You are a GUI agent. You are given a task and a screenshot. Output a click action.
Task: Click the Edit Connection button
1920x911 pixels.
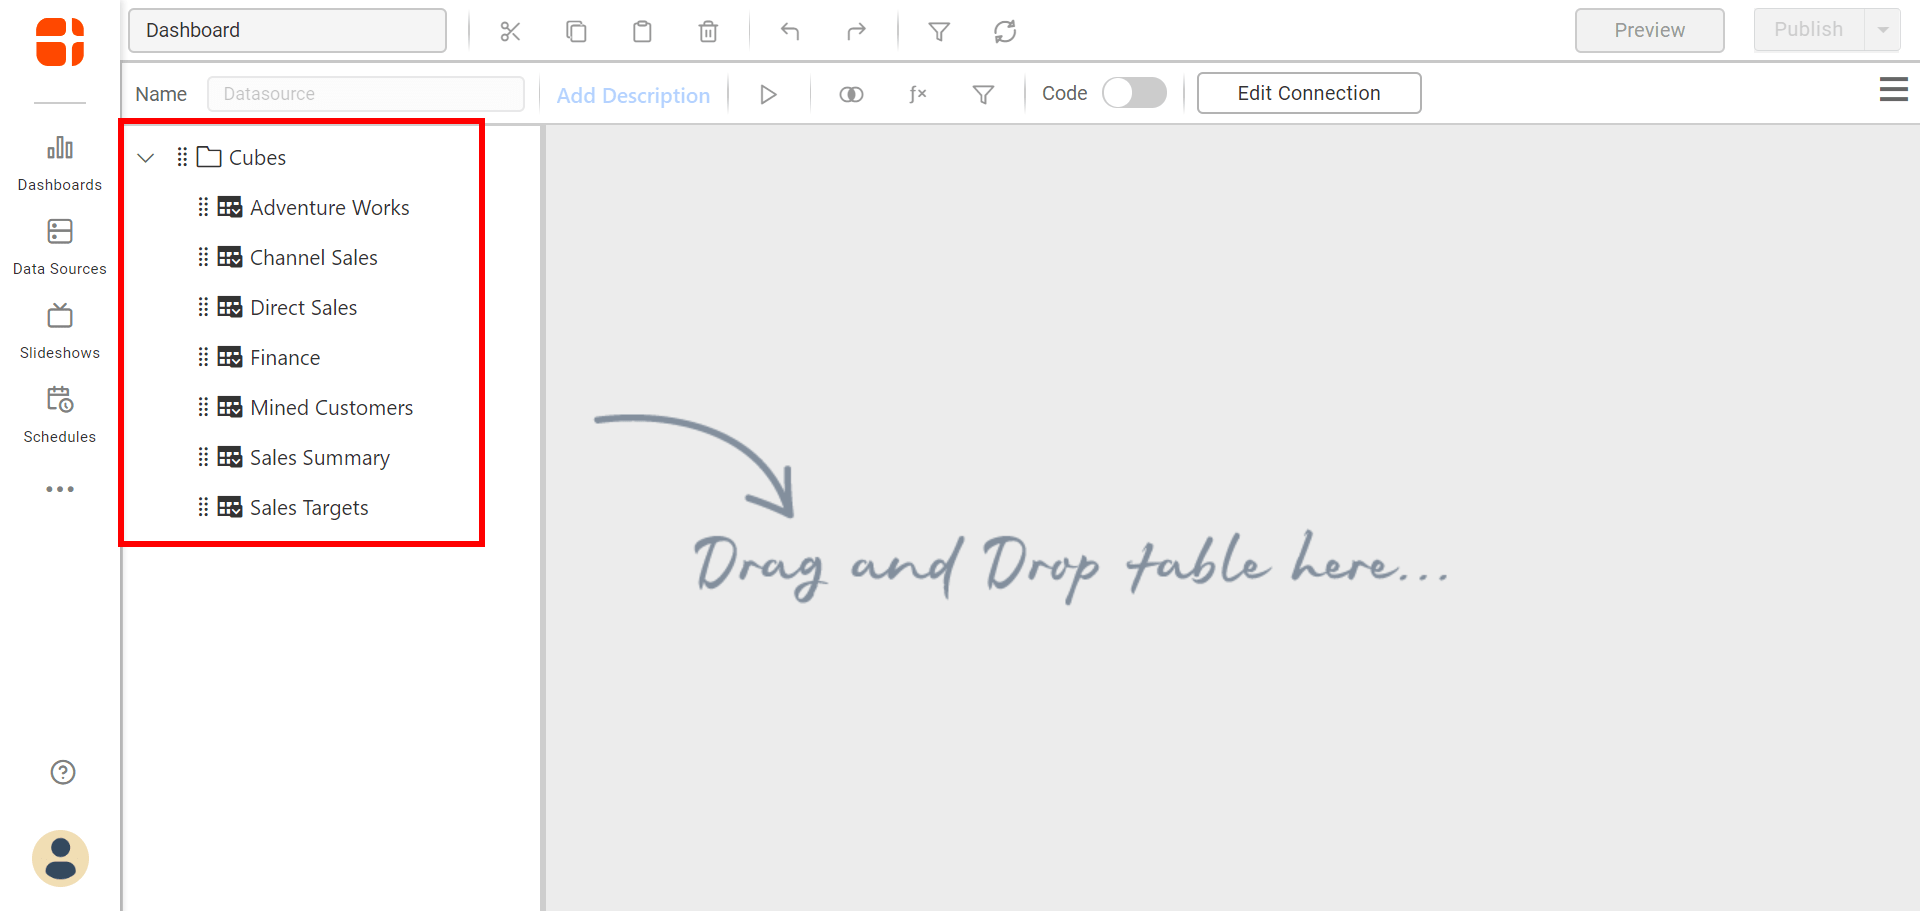pyautogui.click(x=1308, y=93)
